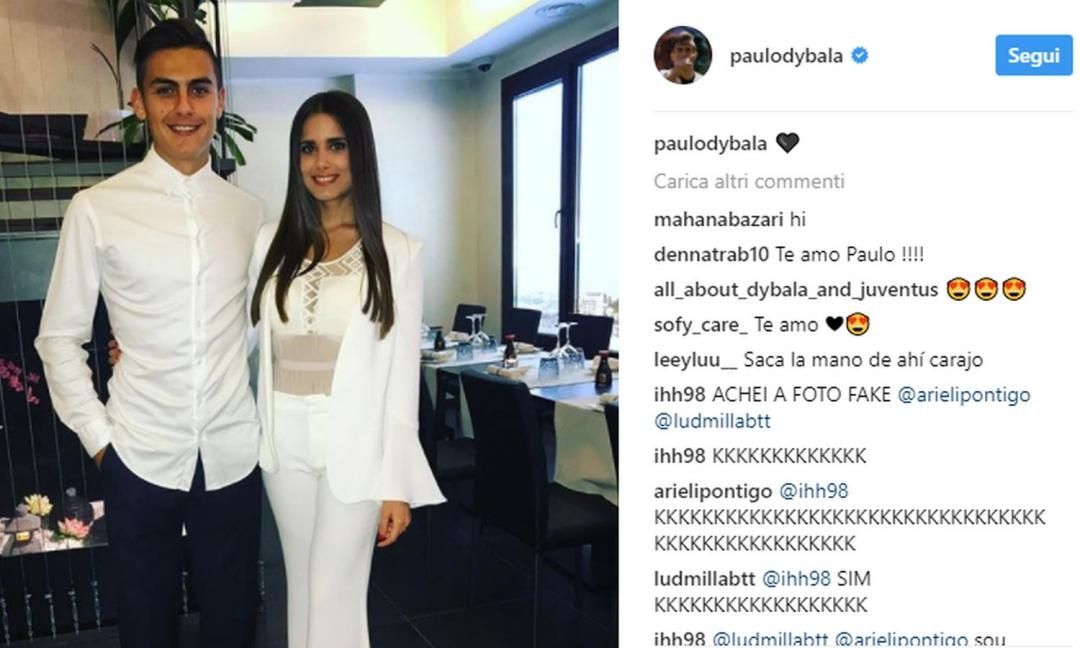1080x648 pixels.
Task: Click heart emoji in sofy_care_ comment
Action: [x=834, y=324]
